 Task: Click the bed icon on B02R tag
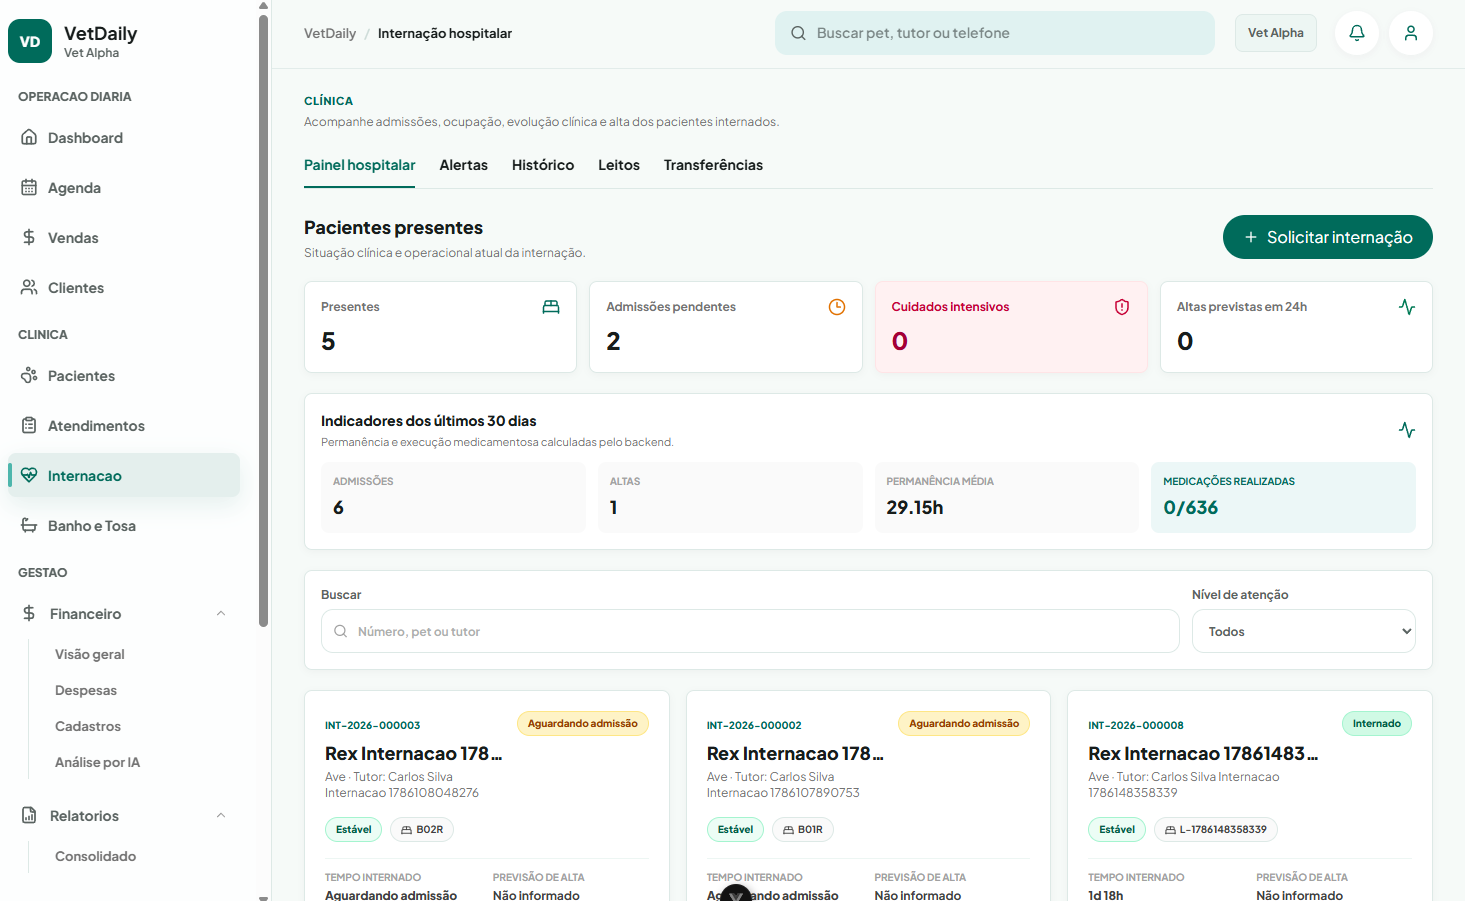[x=407, y=830]
